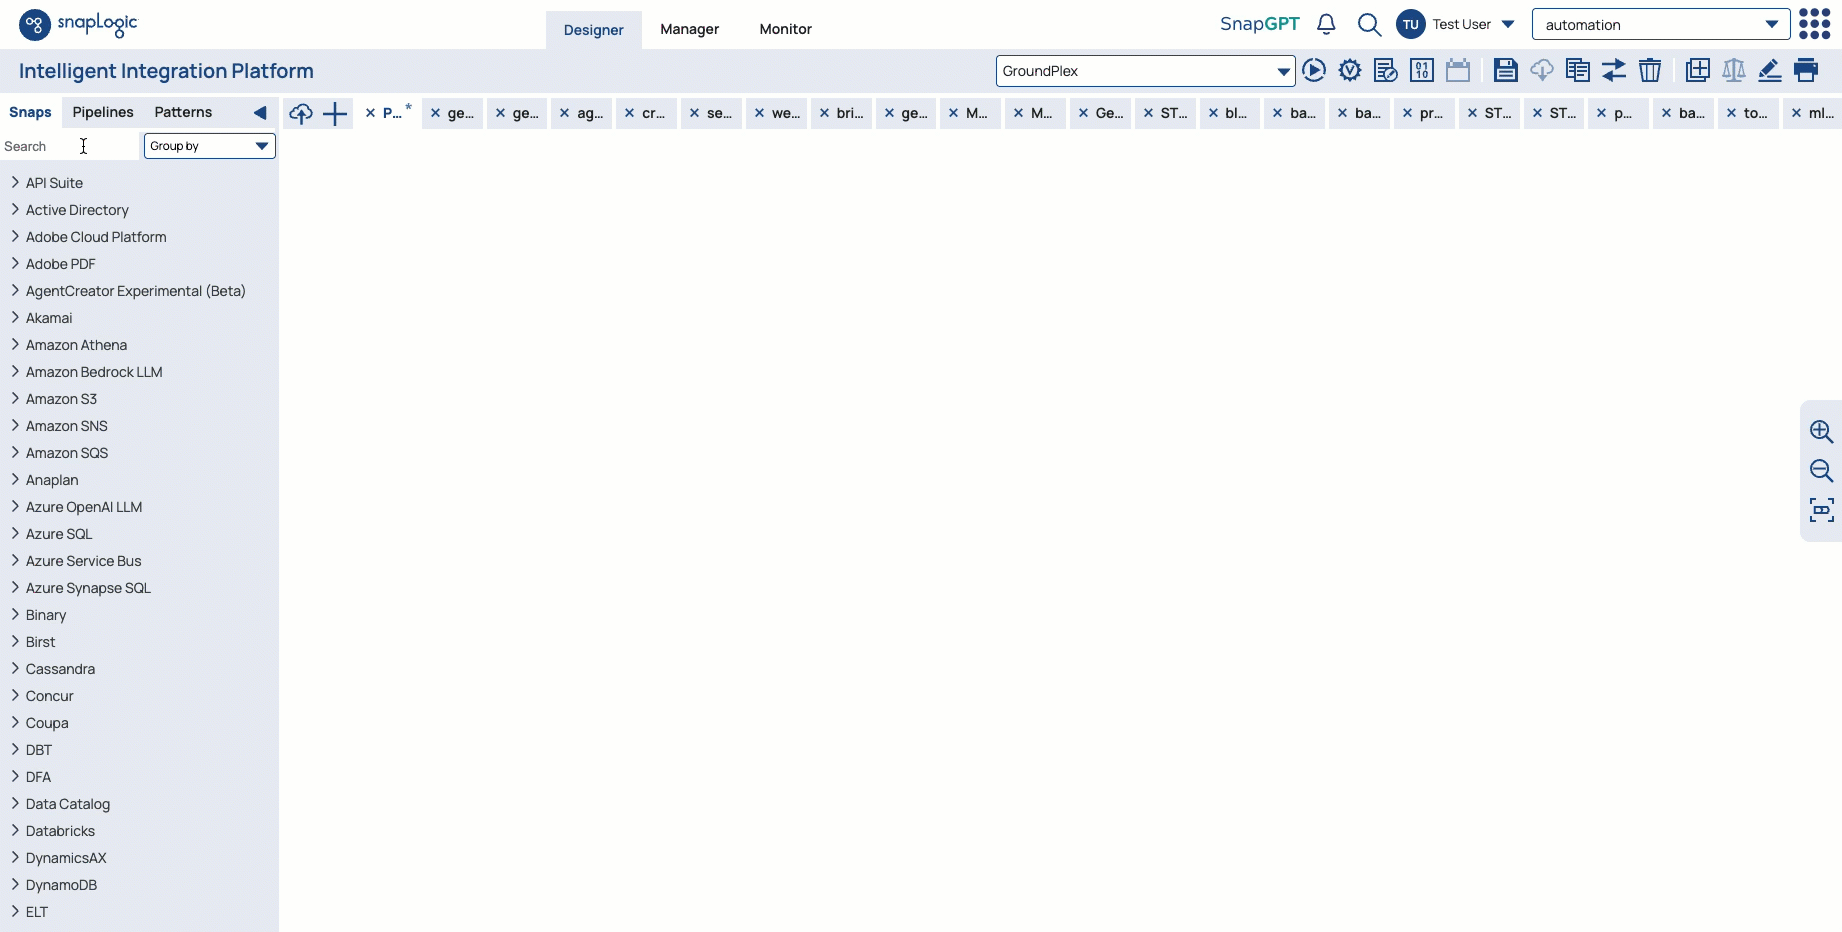Click the Save Pipeline floppy disk icon
The width and height of the screenshot is (1842, 932).
1505,70
